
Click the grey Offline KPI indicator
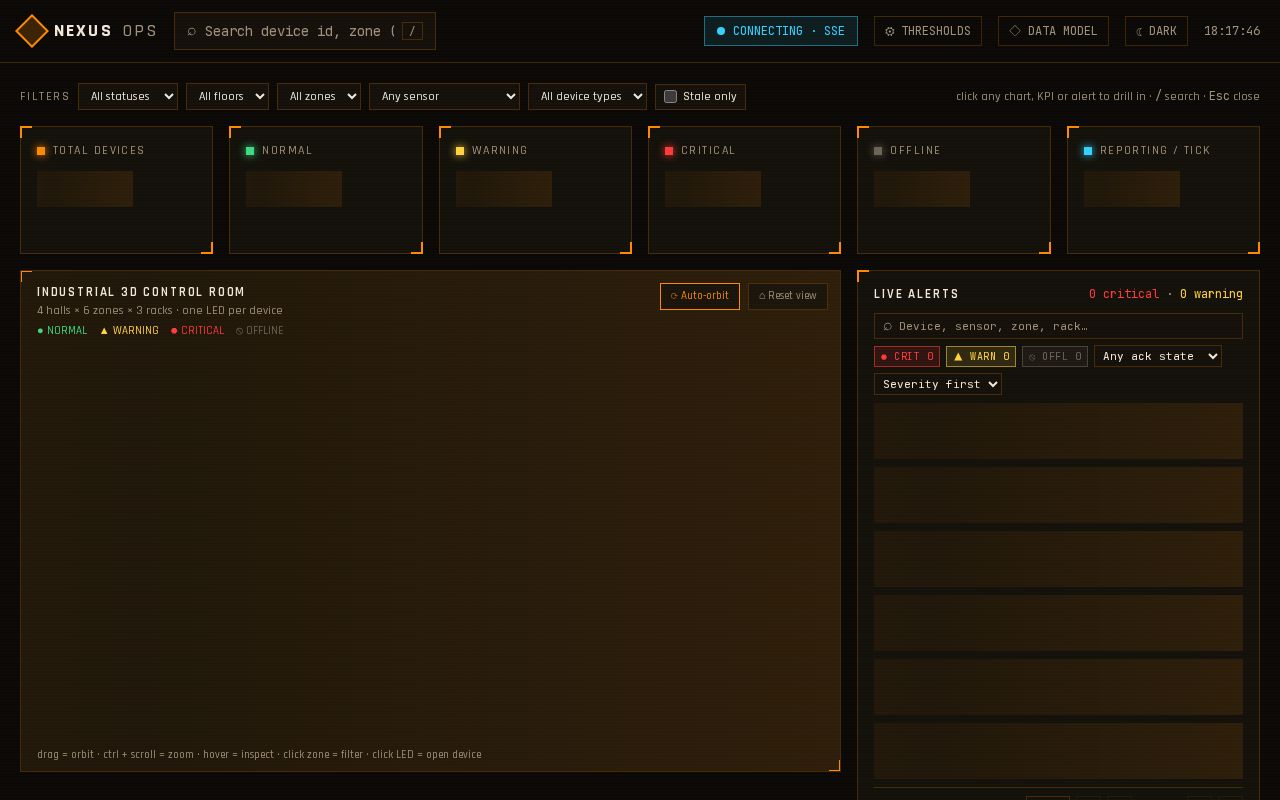(x=878, y=151)
